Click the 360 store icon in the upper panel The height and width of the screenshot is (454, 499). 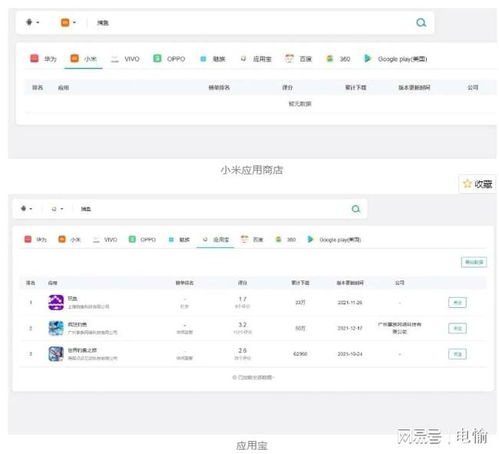point(329,59)
